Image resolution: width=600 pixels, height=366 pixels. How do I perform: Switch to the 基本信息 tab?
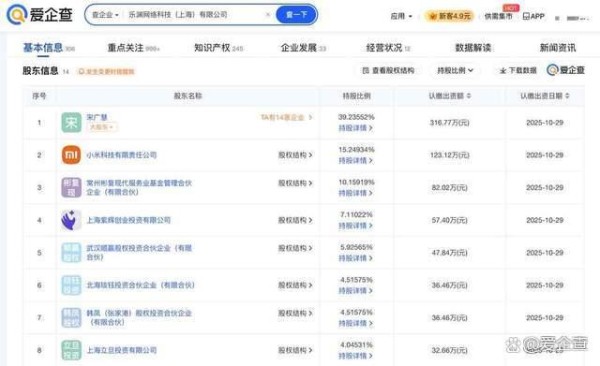43,48
